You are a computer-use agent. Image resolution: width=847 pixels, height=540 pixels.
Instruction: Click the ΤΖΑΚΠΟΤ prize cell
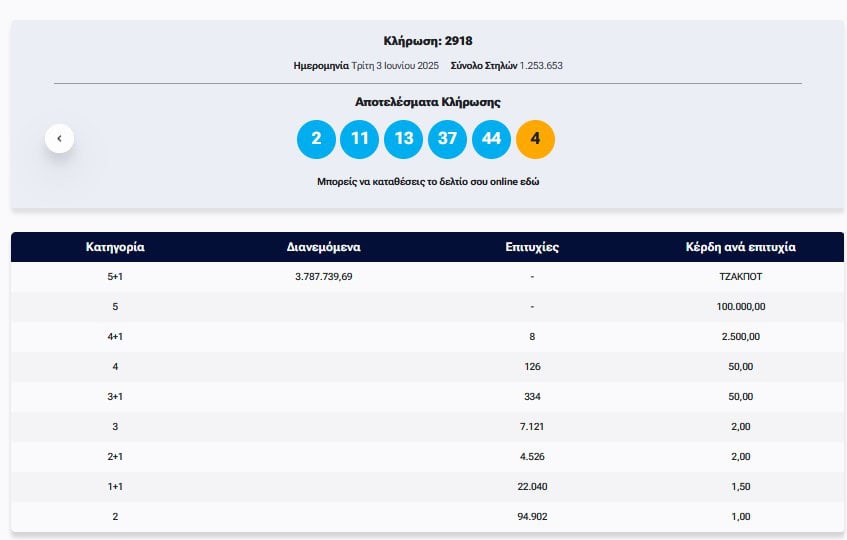[740, 276]
